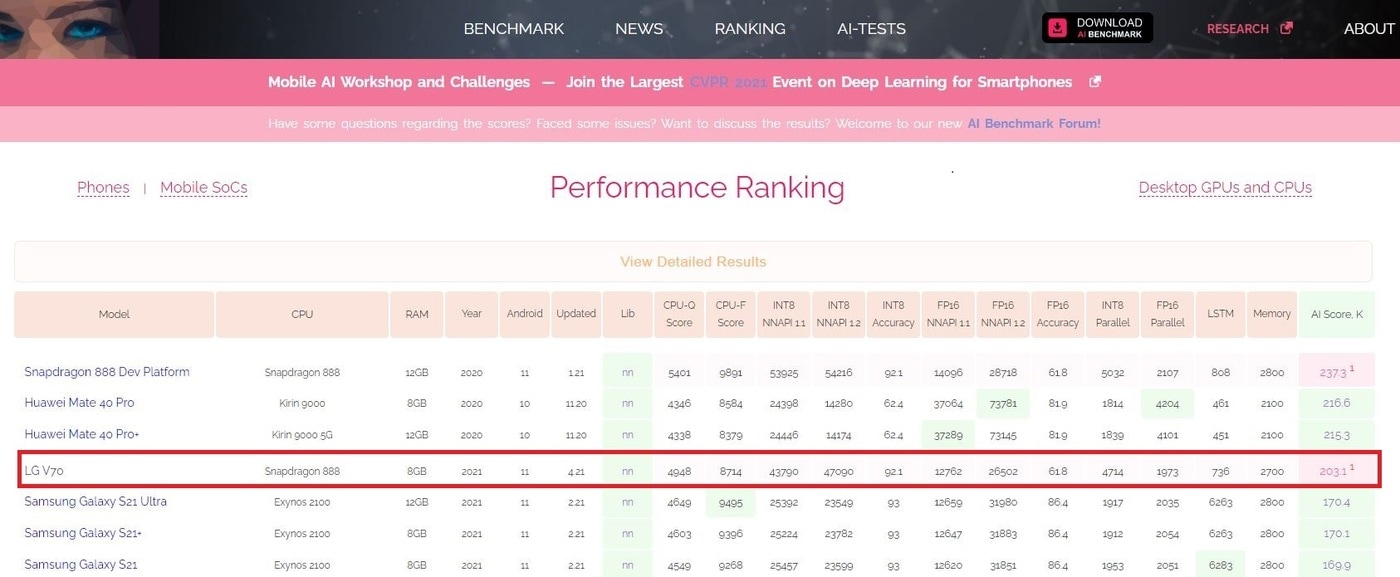Viewport: 1400px width, 577px height.
Task: Click the View Detailed Results button
Action: coord(693,261)
